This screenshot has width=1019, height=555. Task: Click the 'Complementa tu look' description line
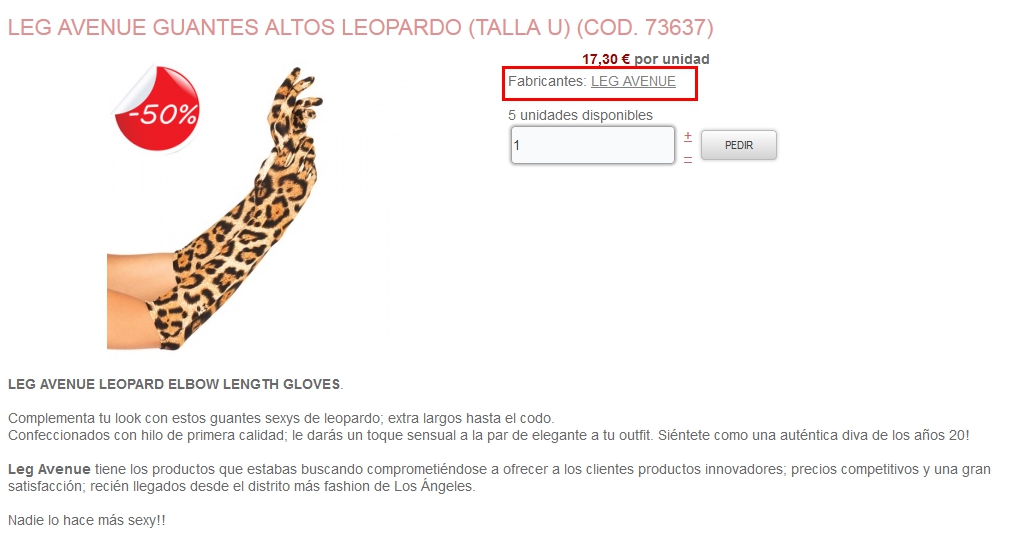click(281, 418)
